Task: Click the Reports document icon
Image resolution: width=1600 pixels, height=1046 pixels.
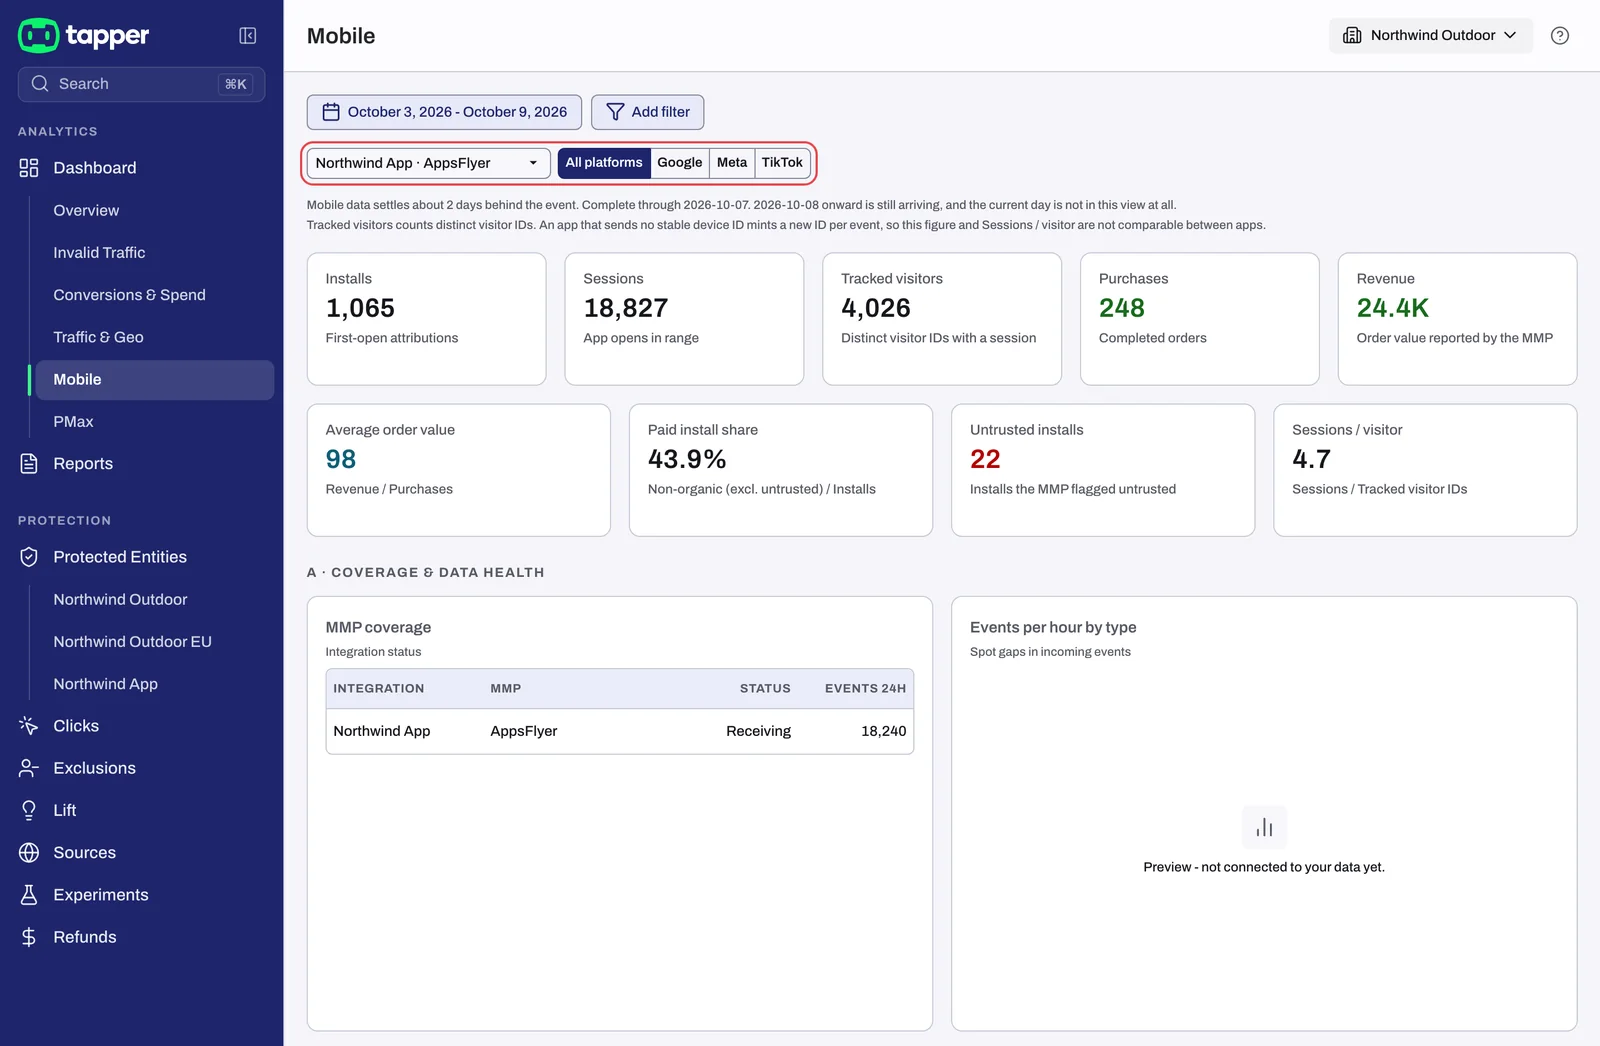Action: [29, 464]
